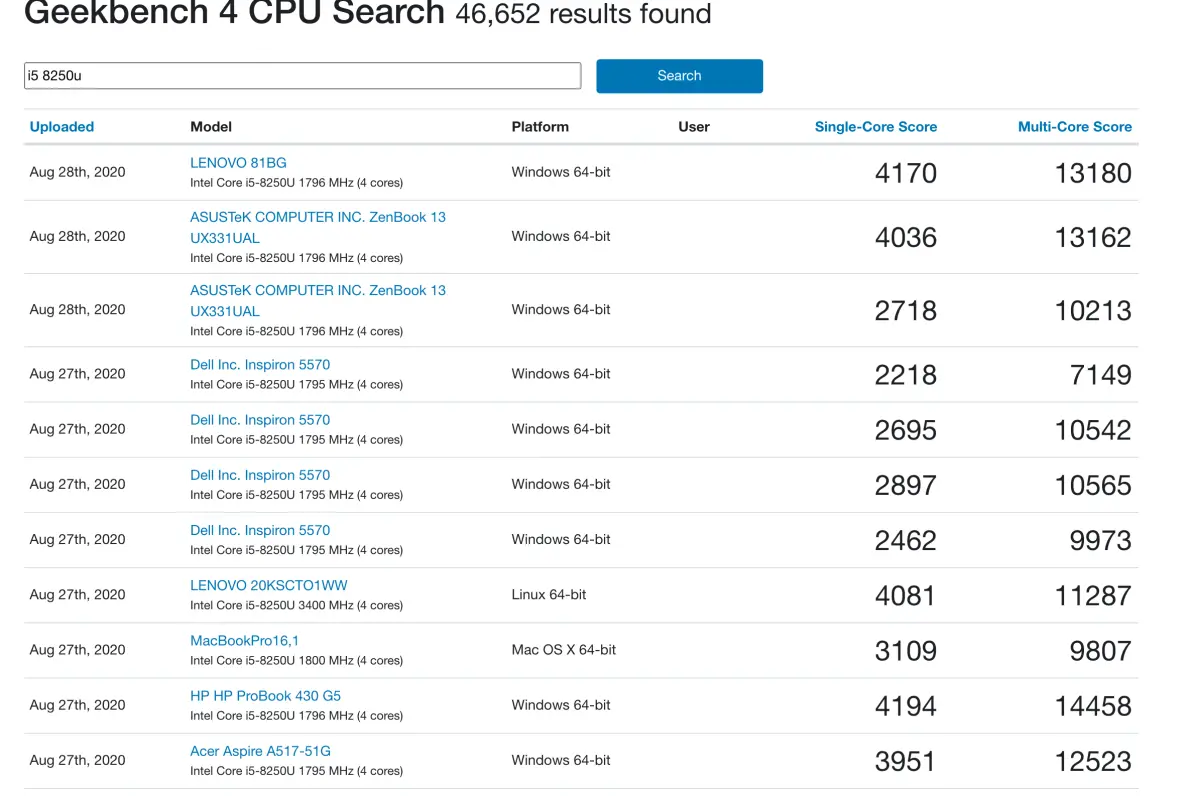Open ZenBook 13 result scoring 2718
Viewport: 1192px width, 797px height.
(318, 300)
